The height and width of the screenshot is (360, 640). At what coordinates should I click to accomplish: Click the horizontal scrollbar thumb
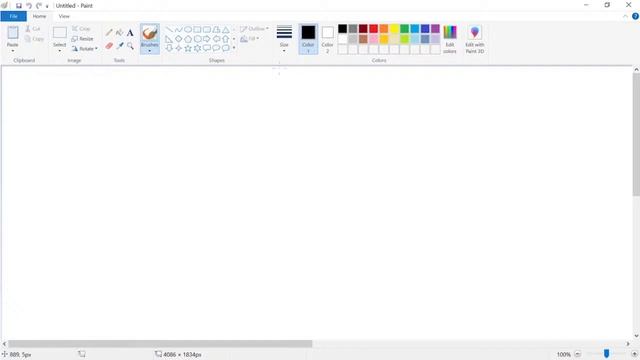point(160,344)
